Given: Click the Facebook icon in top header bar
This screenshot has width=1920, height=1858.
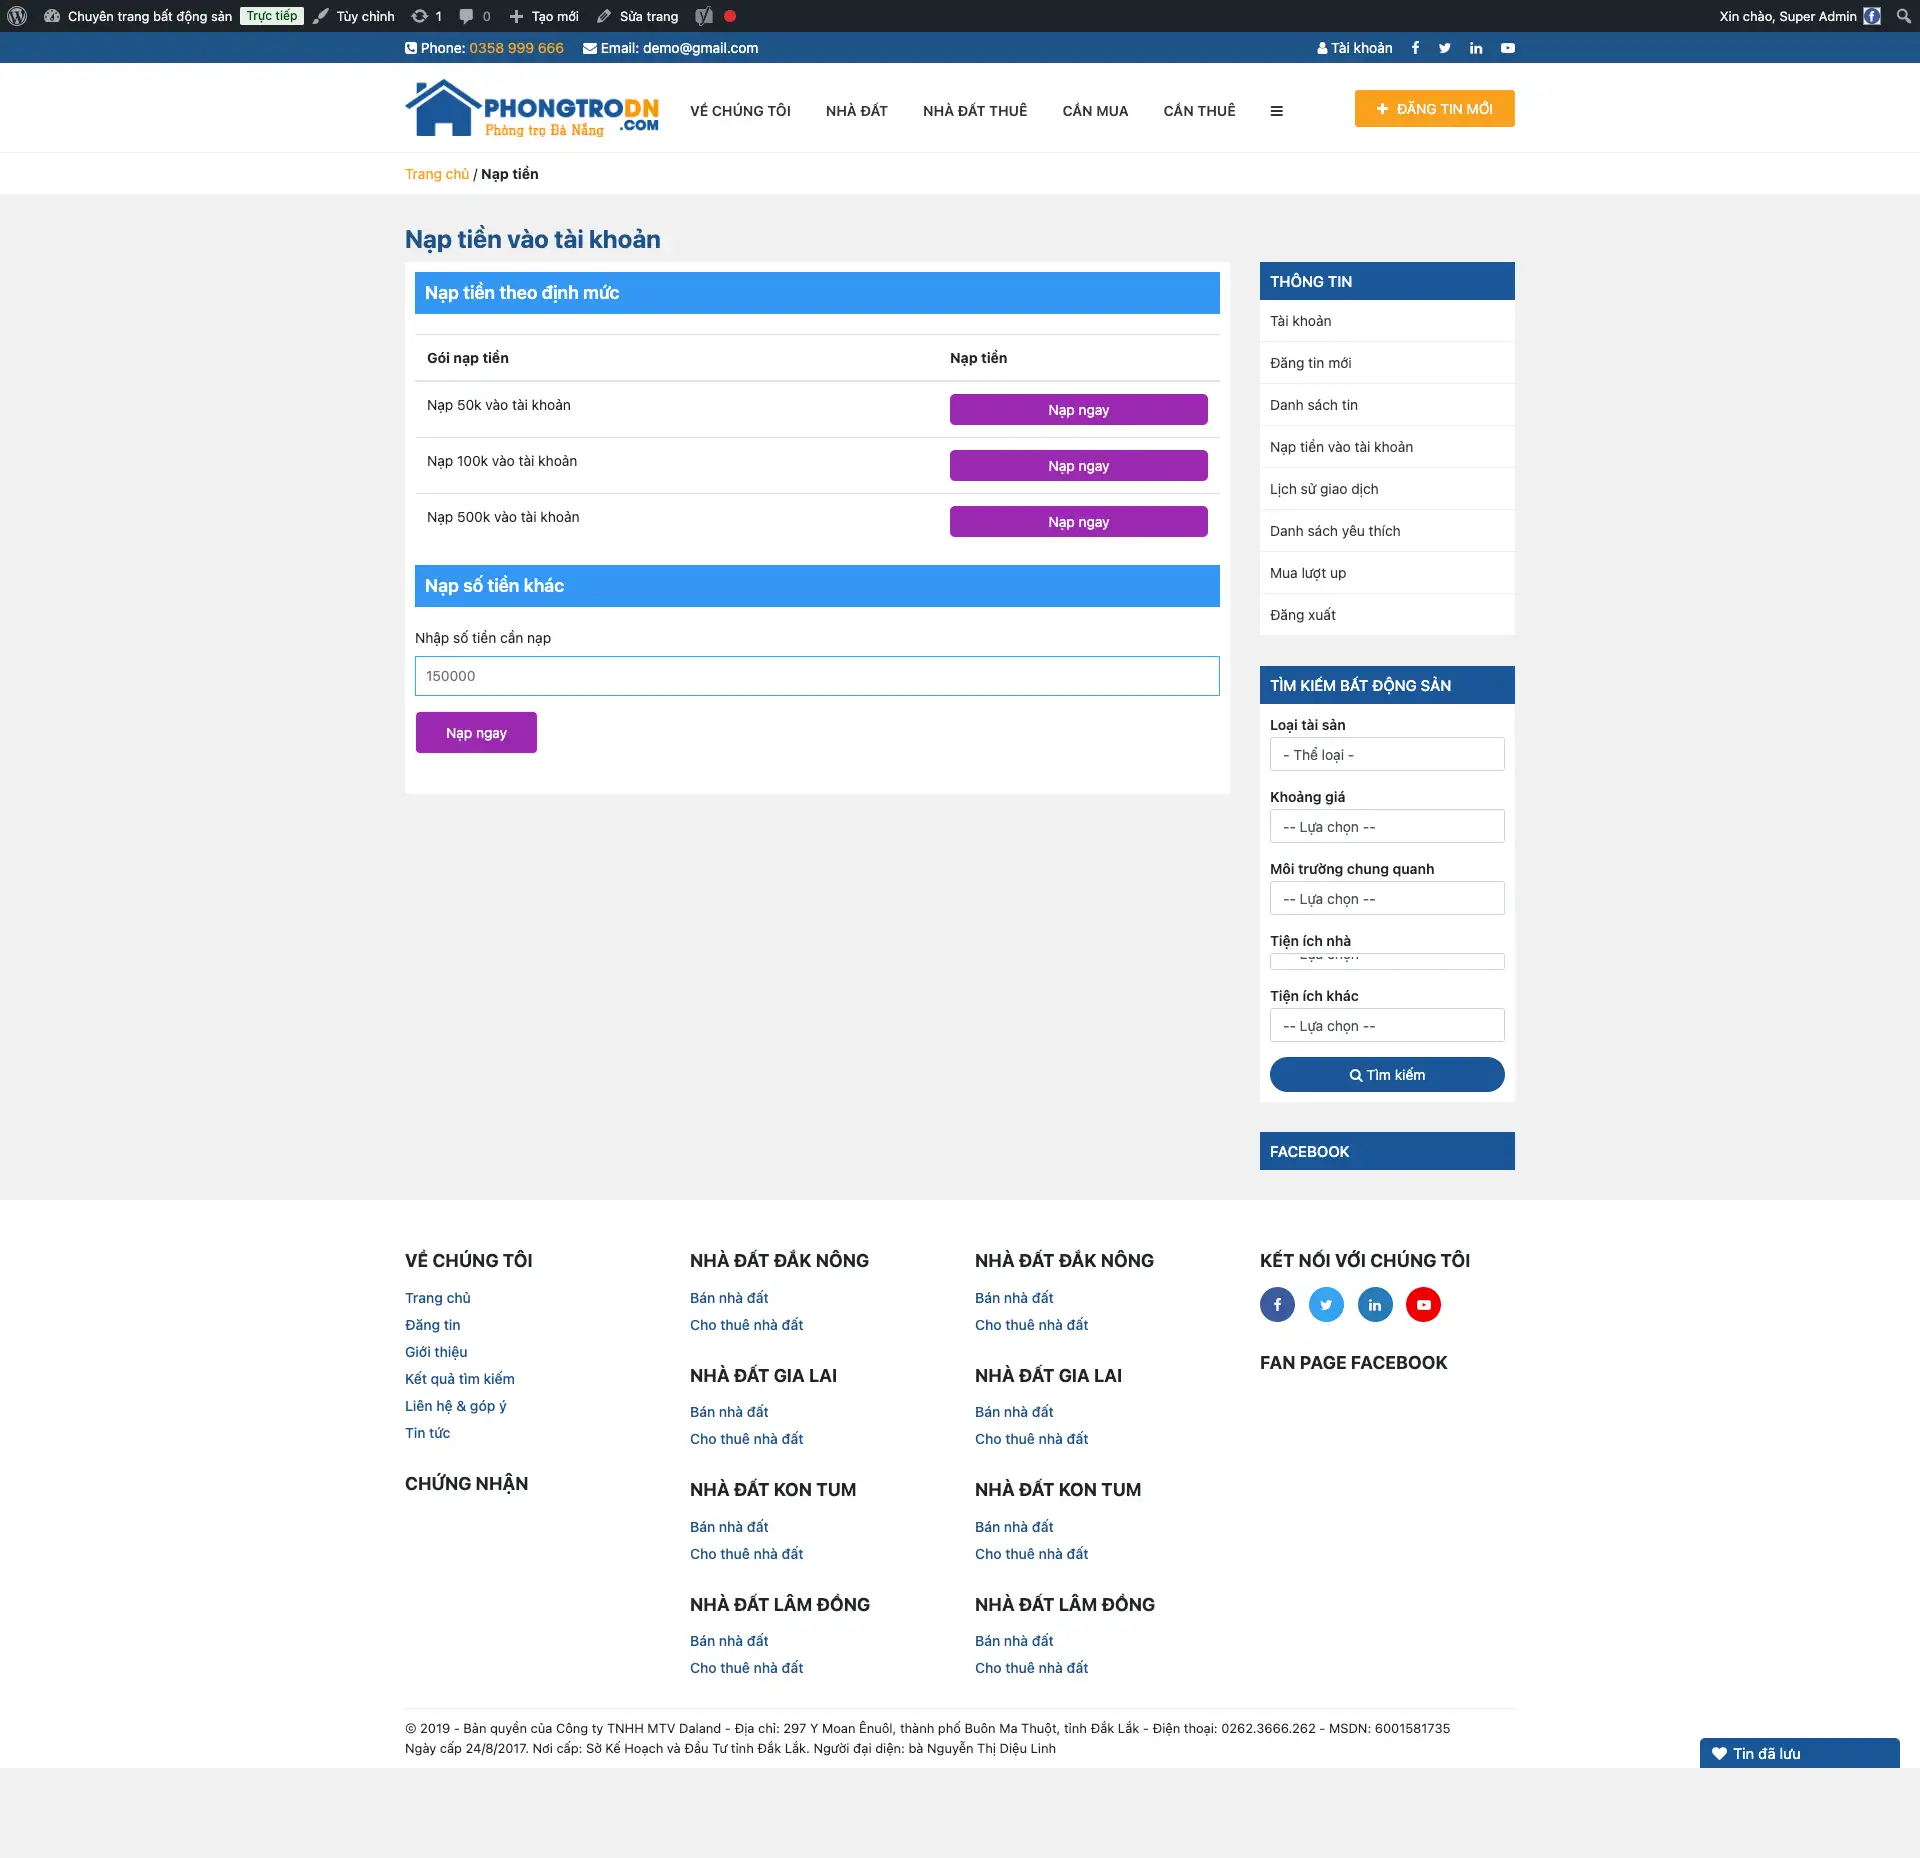Looking at the screenshot, I should pos(1415,48).
